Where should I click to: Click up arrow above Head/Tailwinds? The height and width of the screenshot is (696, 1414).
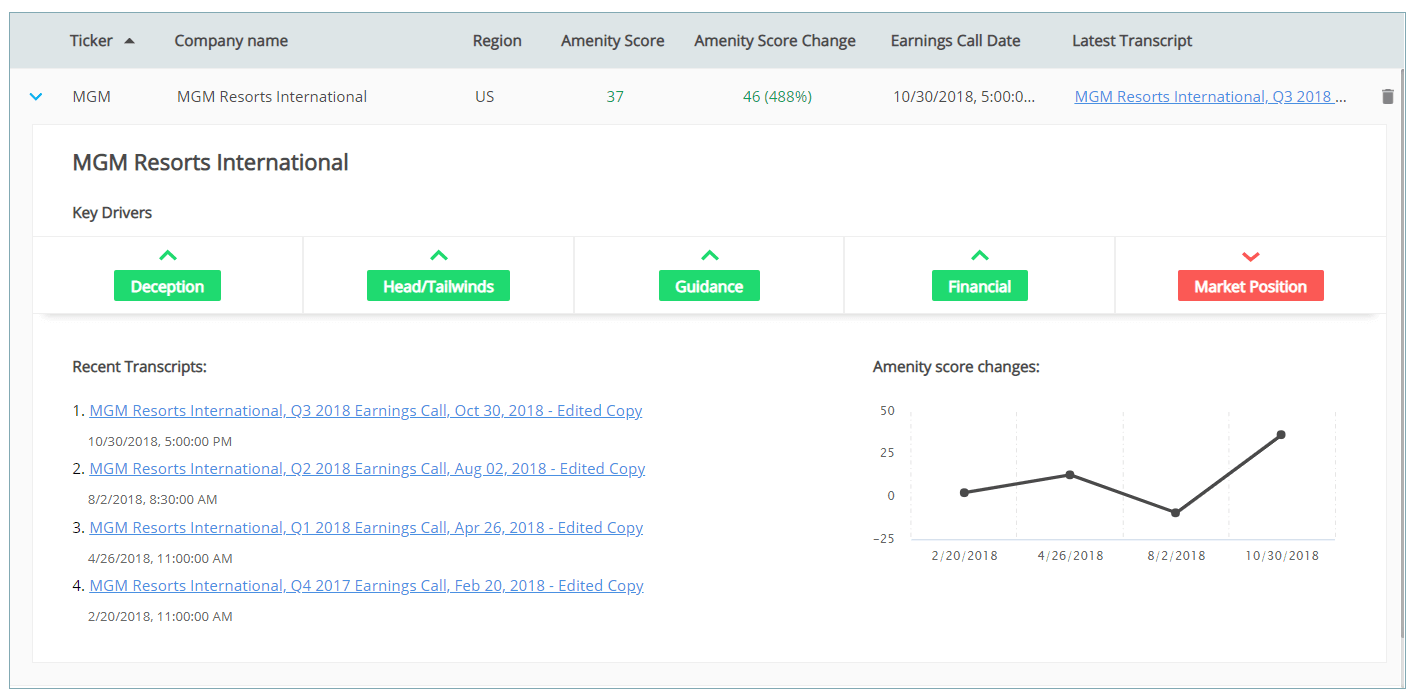click(x=439, y=256)
